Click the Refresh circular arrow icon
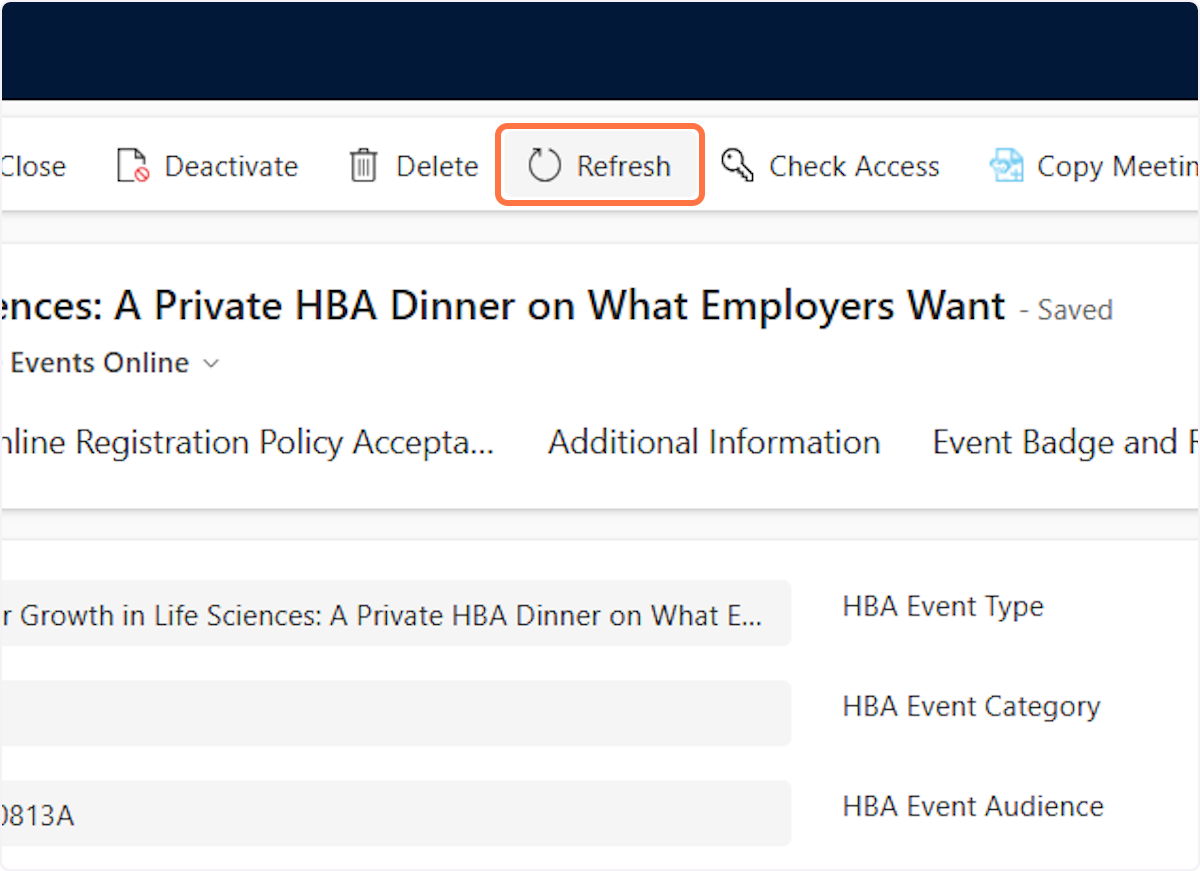Image resolution: width=1200 pixels, height=871 pixels. tap(545, 166)
